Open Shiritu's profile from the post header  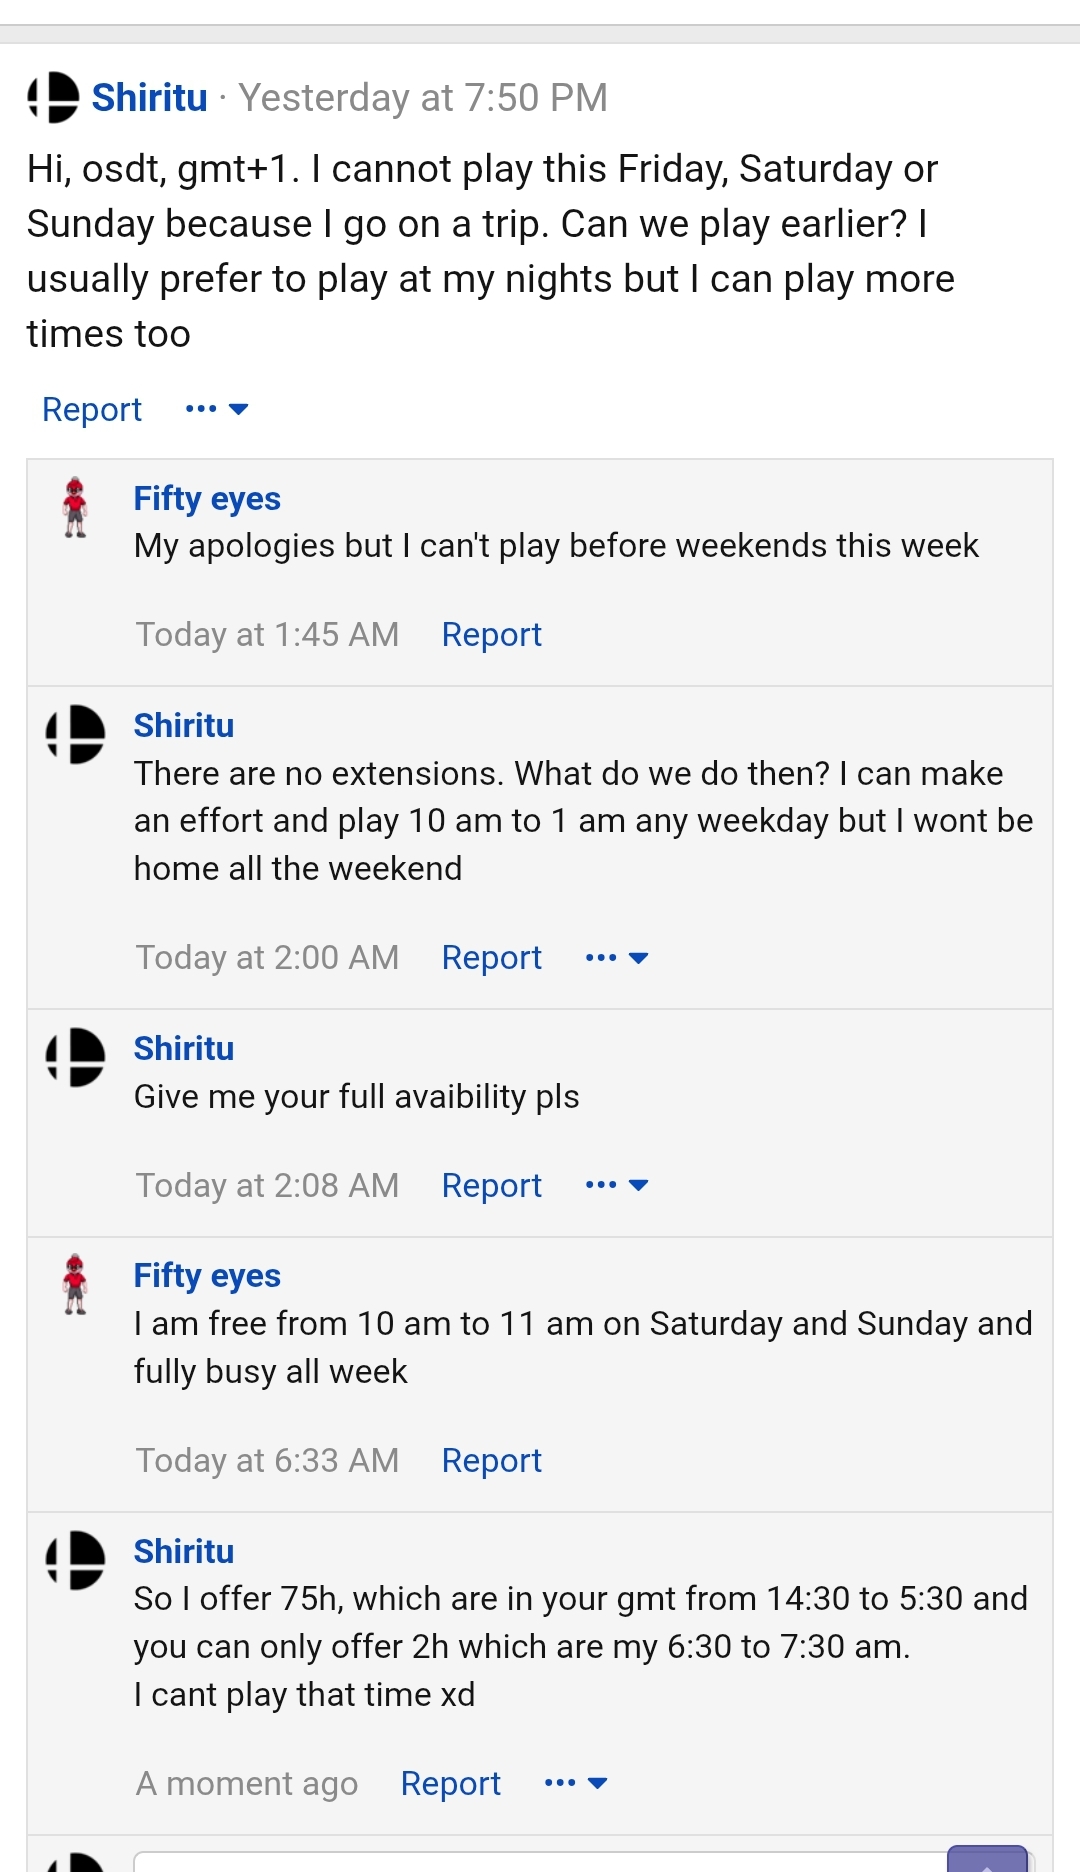coord(150,98)
